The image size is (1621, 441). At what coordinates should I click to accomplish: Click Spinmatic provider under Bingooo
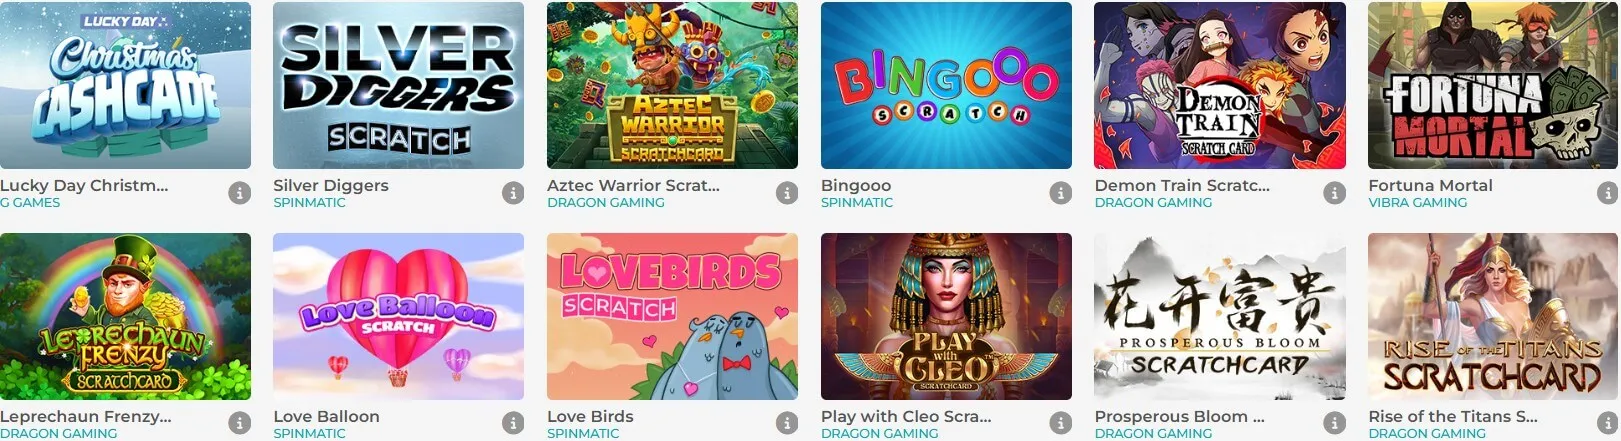point(856,203)
